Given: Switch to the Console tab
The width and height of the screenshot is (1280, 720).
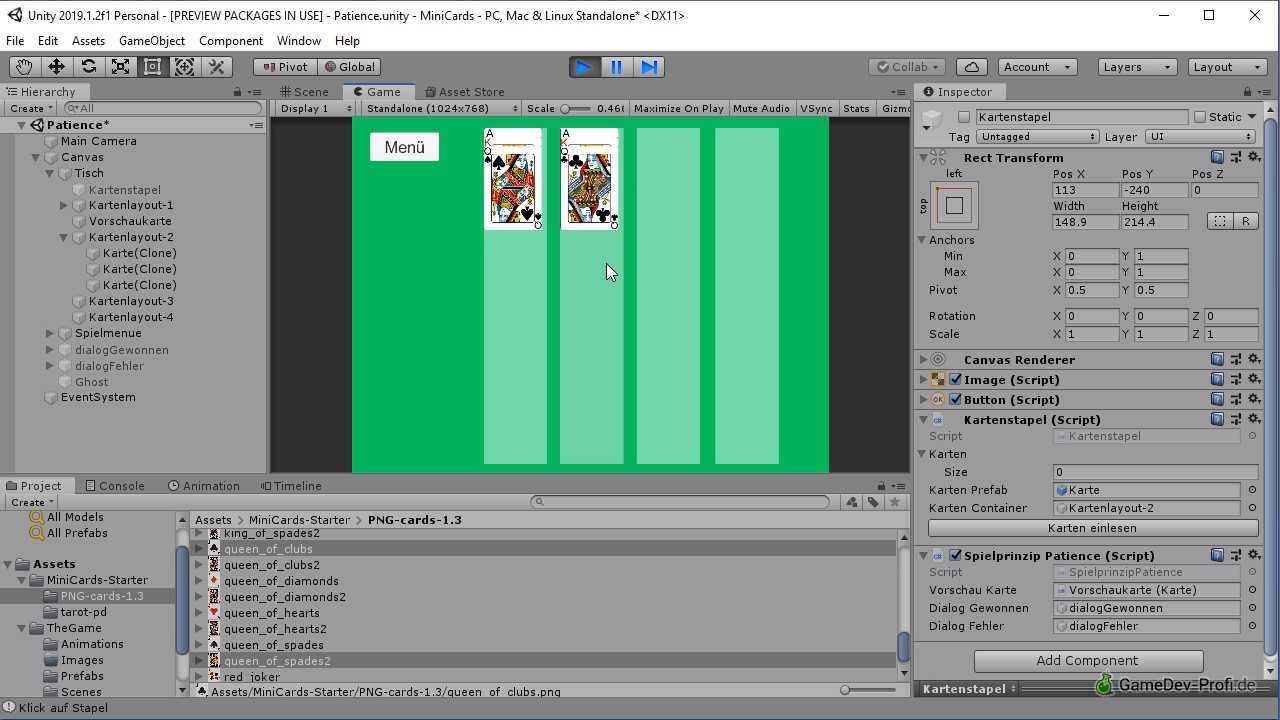Looking at the screenshot, I should click(115, 486).
